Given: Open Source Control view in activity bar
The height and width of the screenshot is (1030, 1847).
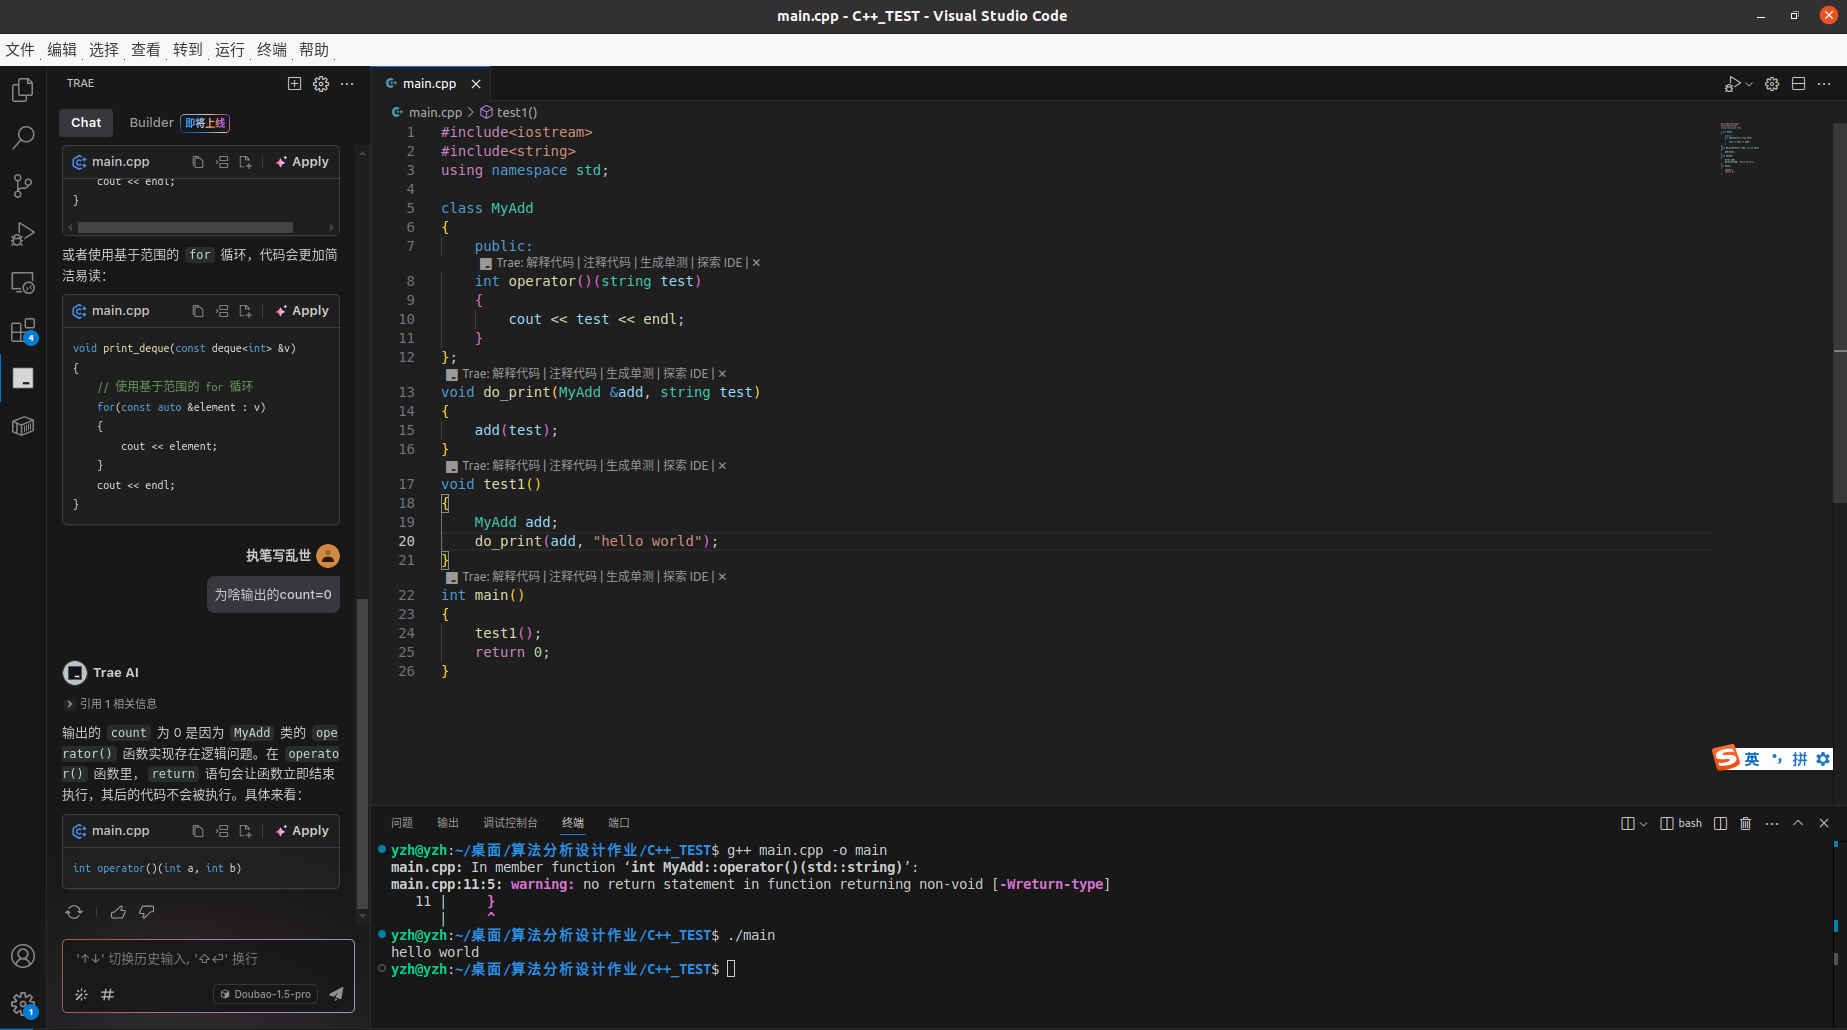Looking at the screenshot, I should (22, 186).
